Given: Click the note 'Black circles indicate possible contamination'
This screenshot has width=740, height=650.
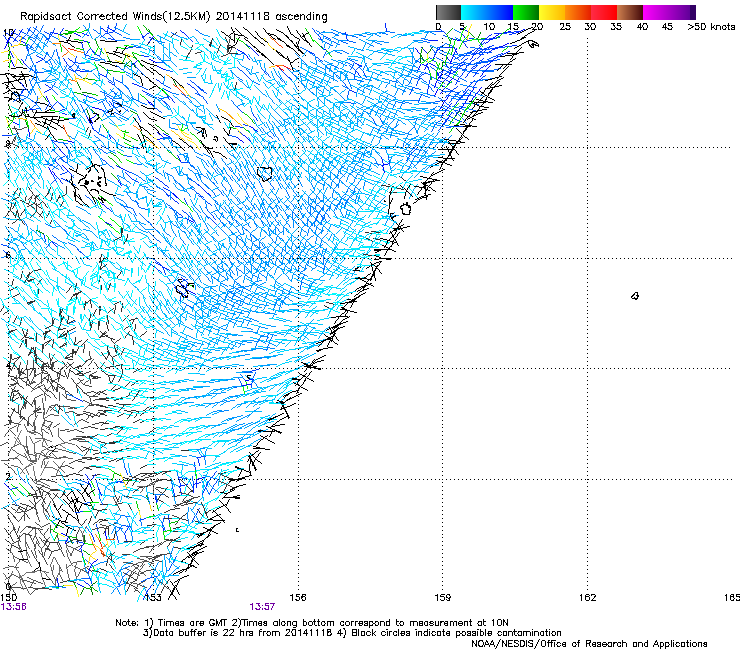Looking at the screenshot, I should coord(456,633).
